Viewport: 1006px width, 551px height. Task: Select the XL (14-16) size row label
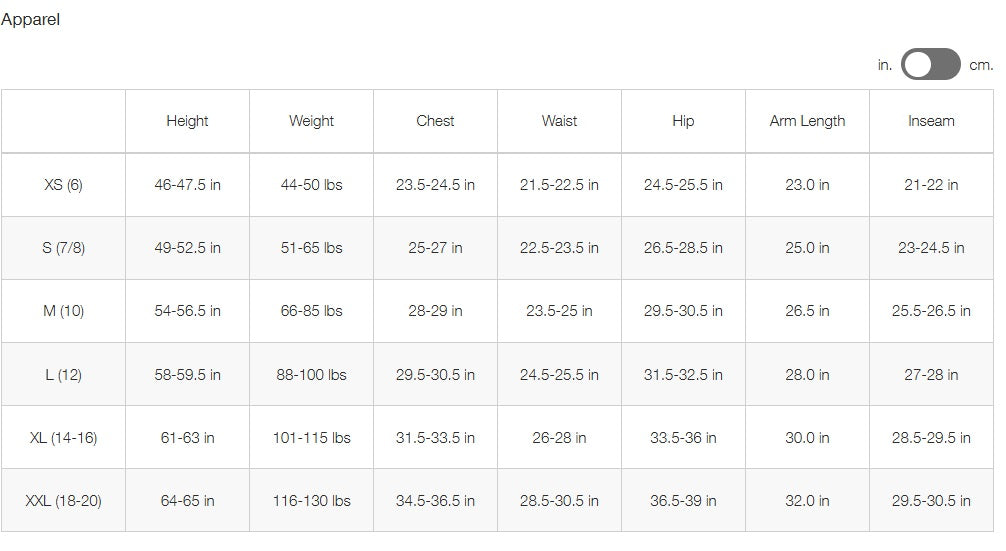[x=63, y=437]
